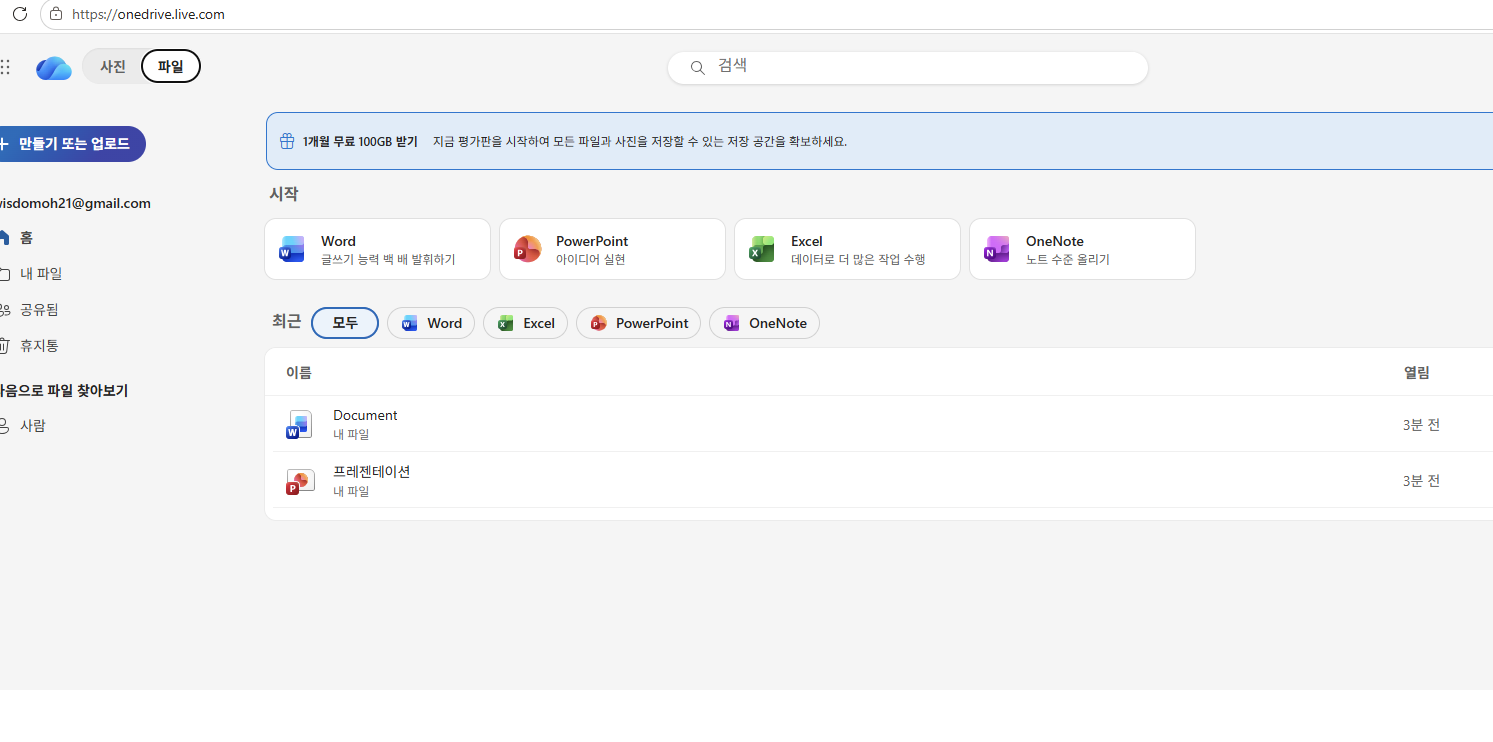
Task: Click the 3분 전 time for 프레젠테이션
Action: [1421, 481]
